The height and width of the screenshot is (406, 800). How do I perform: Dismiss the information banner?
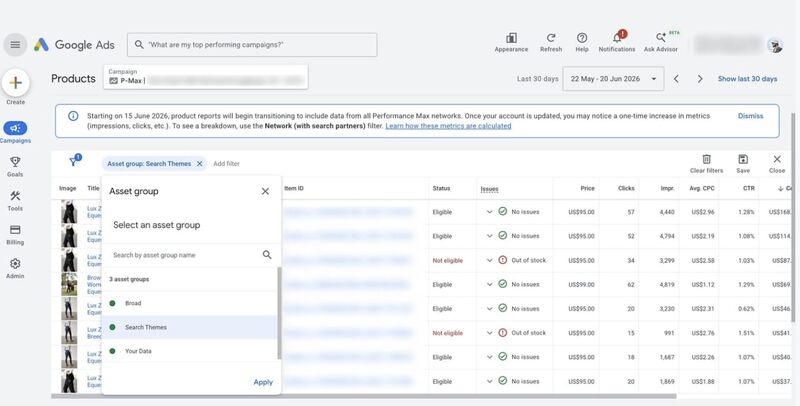pyautogui.click(x=751, y=116)
